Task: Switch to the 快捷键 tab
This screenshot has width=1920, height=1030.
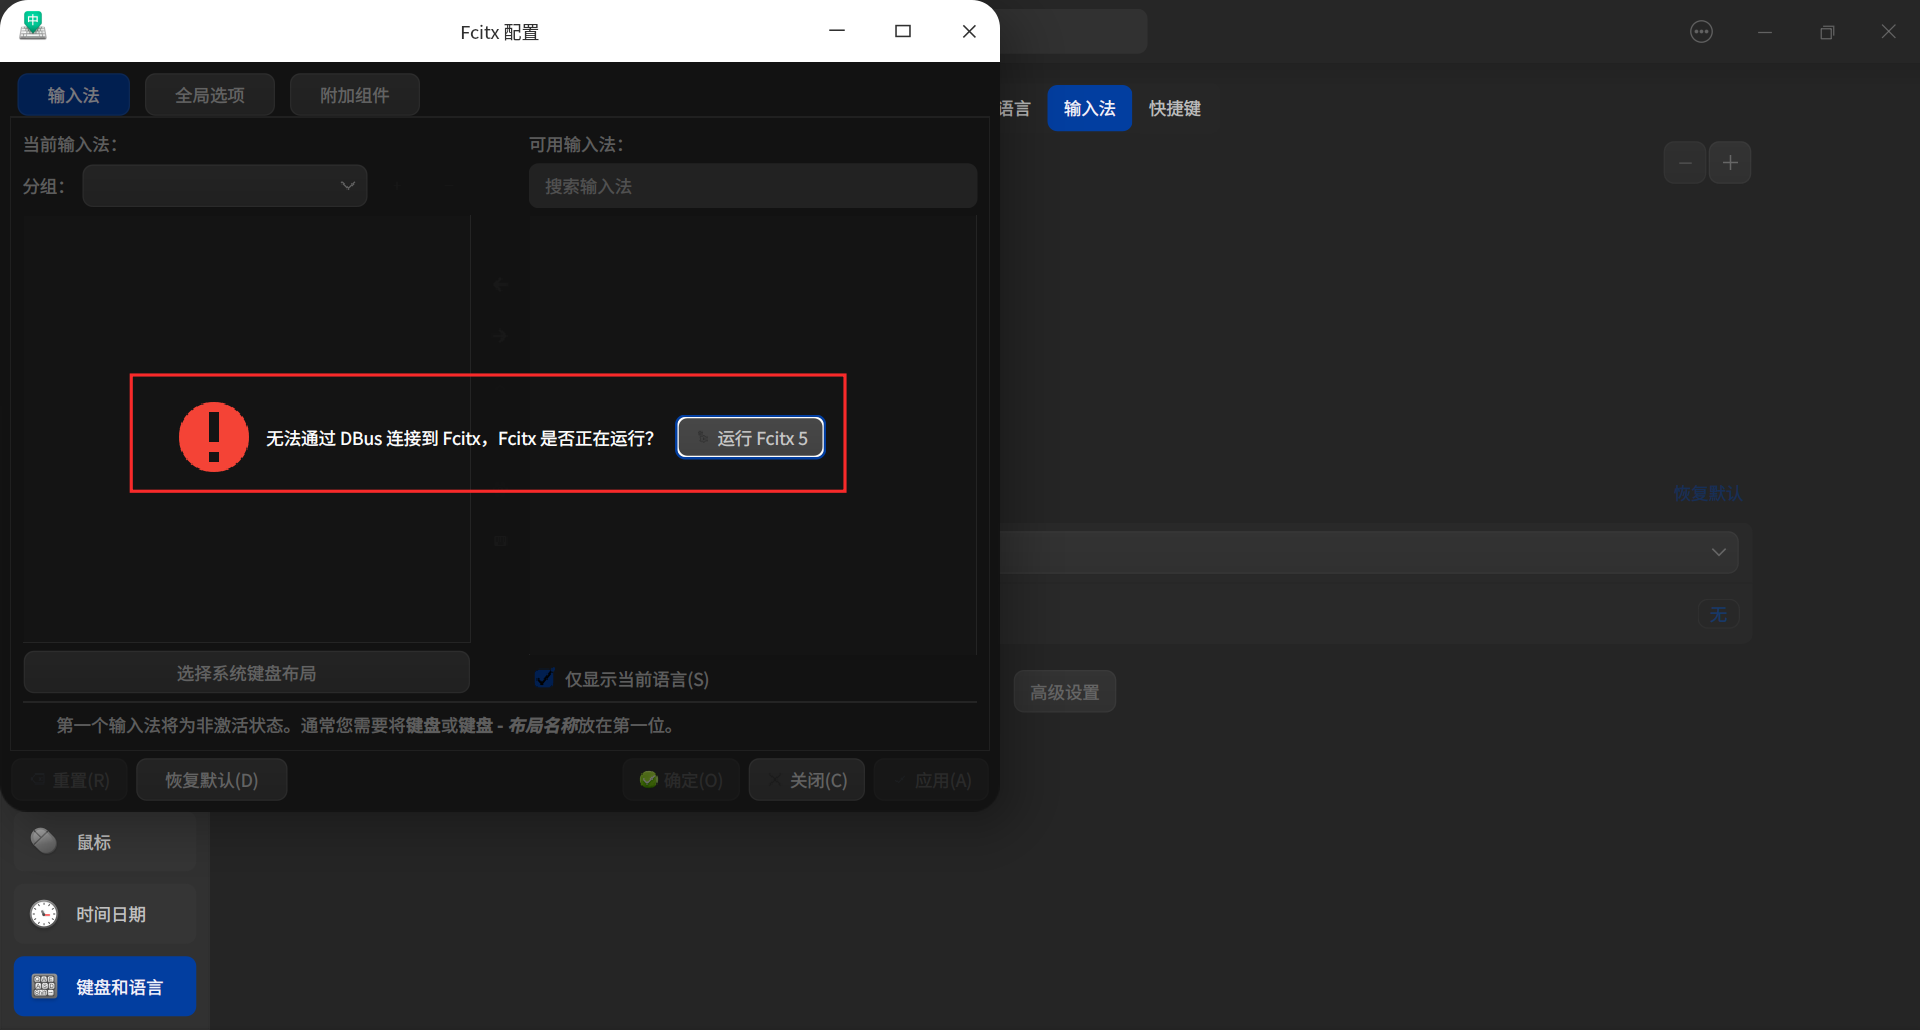Action: 1174,108
